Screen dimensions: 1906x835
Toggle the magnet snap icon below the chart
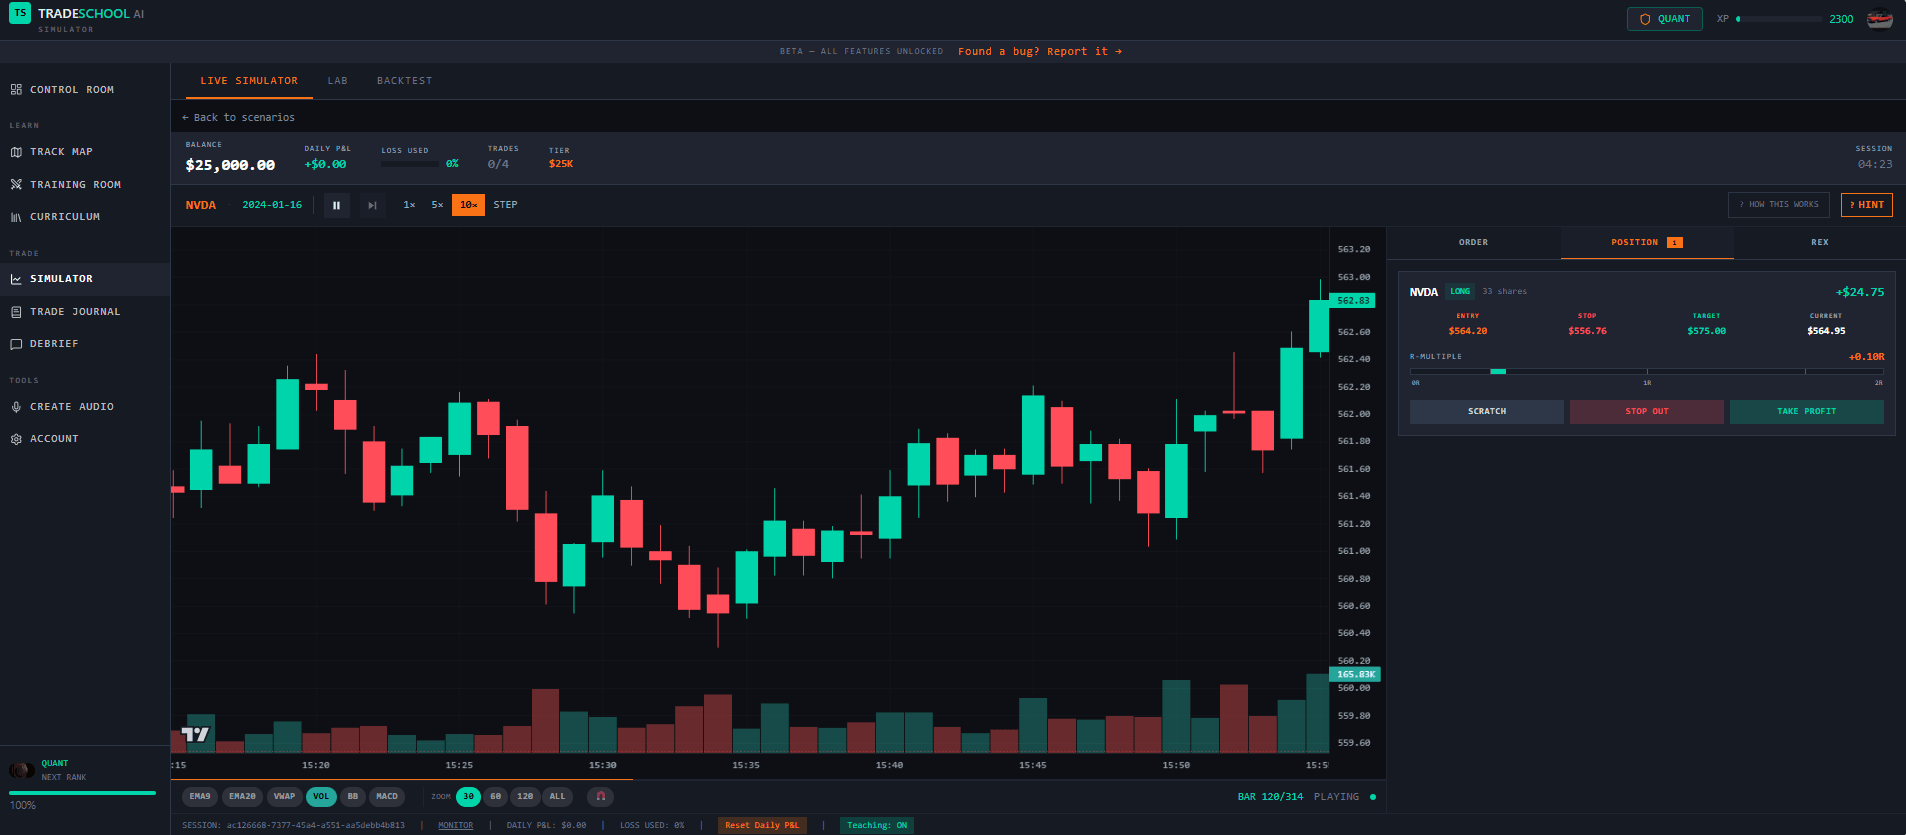600,797
